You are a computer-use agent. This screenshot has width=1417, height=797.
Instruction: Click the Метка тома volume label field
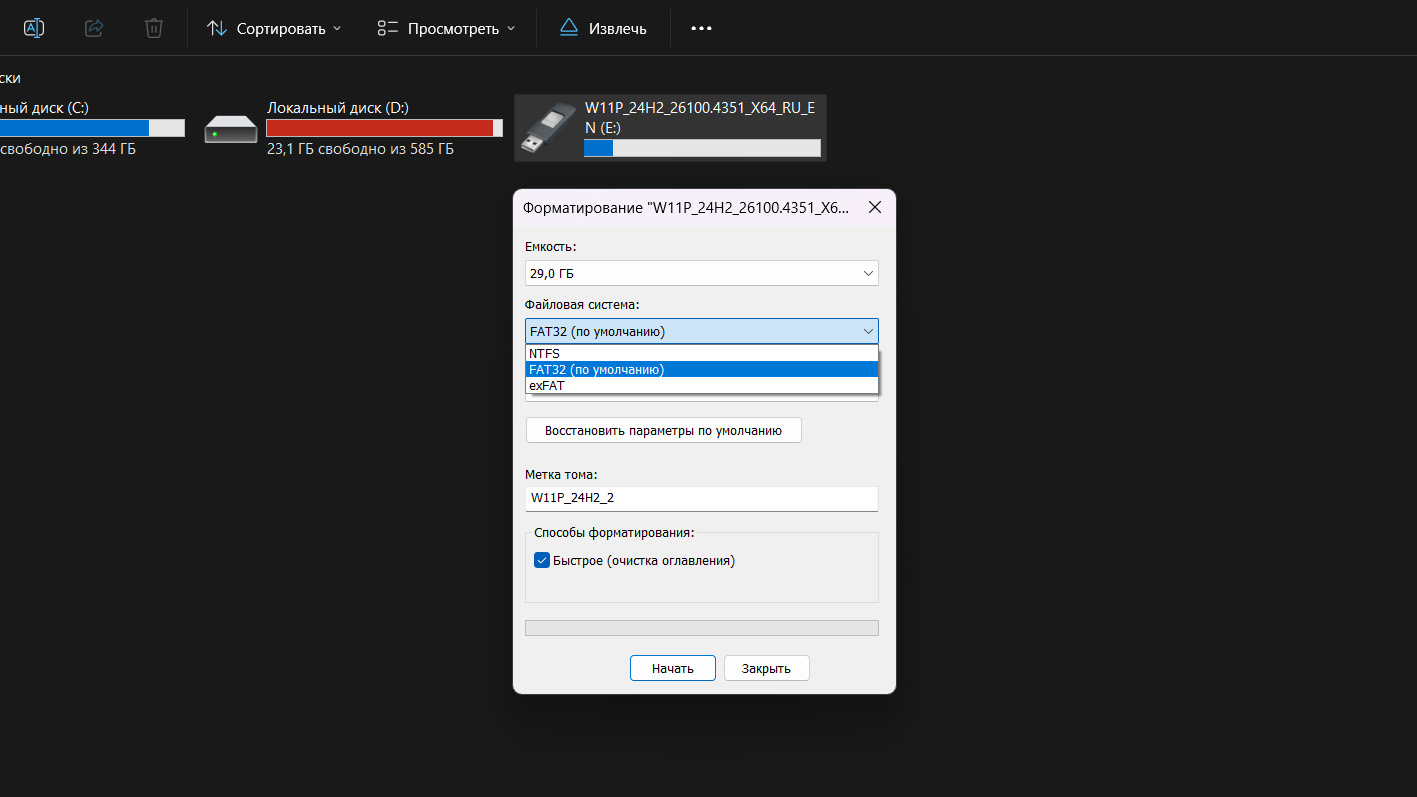point(701,498)
